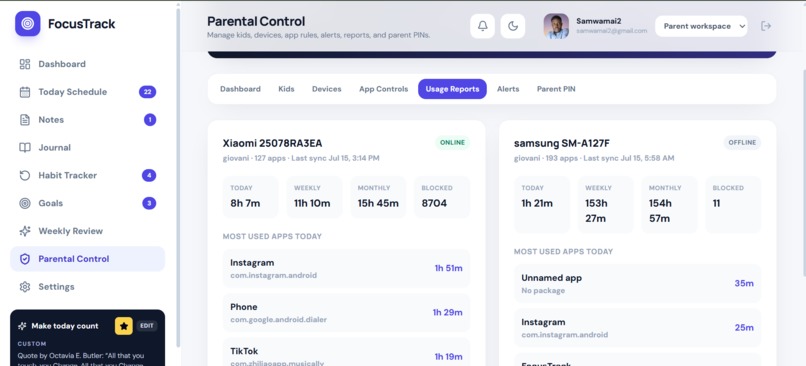Click the Habit Tracker badge 4

click(149, 175)
